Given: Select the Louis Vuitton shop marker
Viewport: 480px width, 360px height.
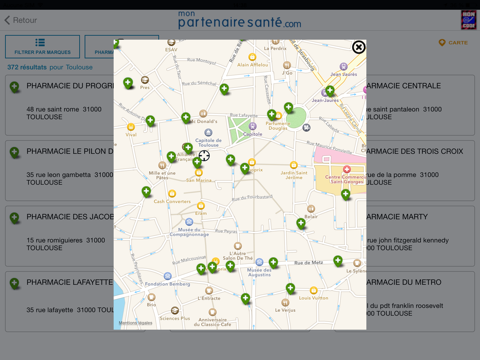Looking at the screenshot, I should (x=313, y=290).
